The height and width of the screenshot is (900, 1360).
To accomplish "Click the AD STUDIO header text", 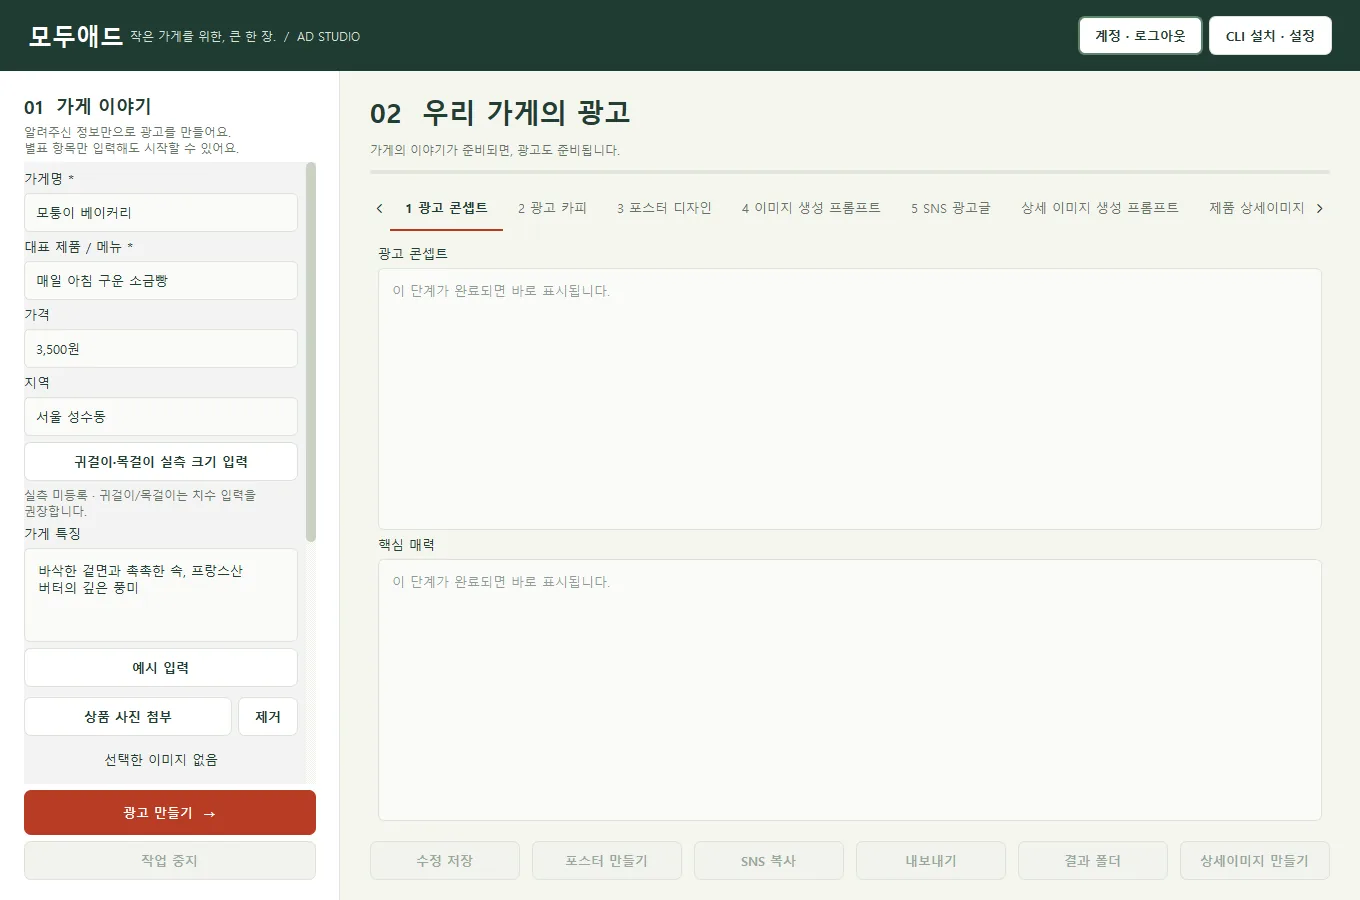I will (x=328, y=36).
